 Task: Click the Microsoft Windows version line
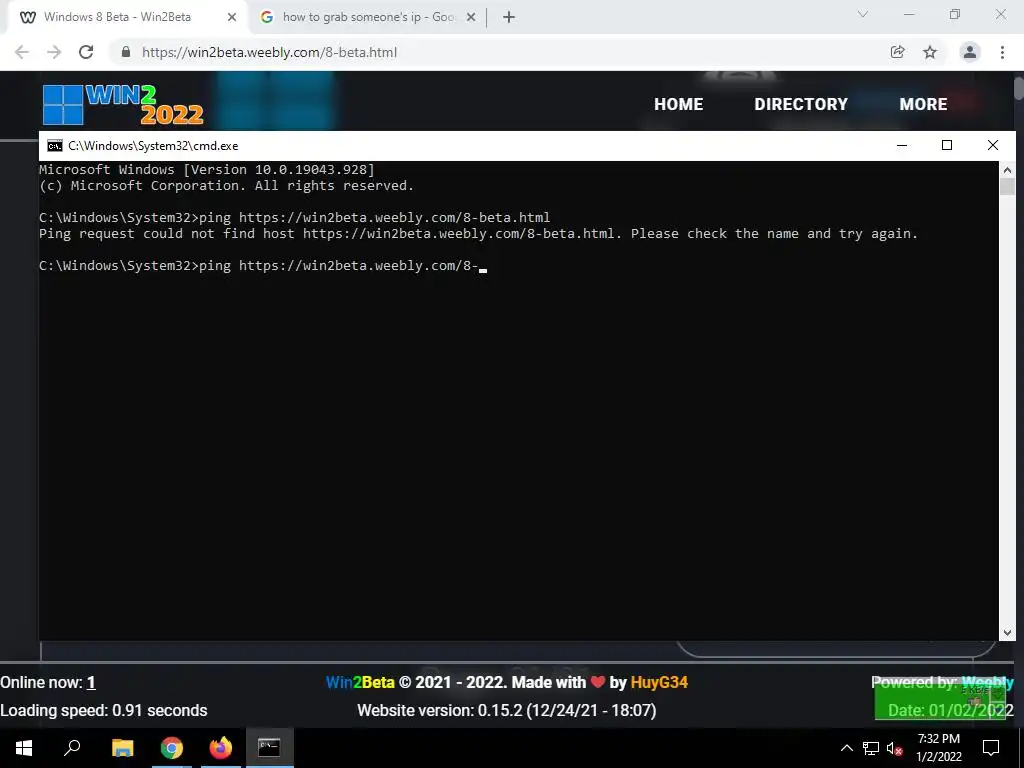pos(206,170)
